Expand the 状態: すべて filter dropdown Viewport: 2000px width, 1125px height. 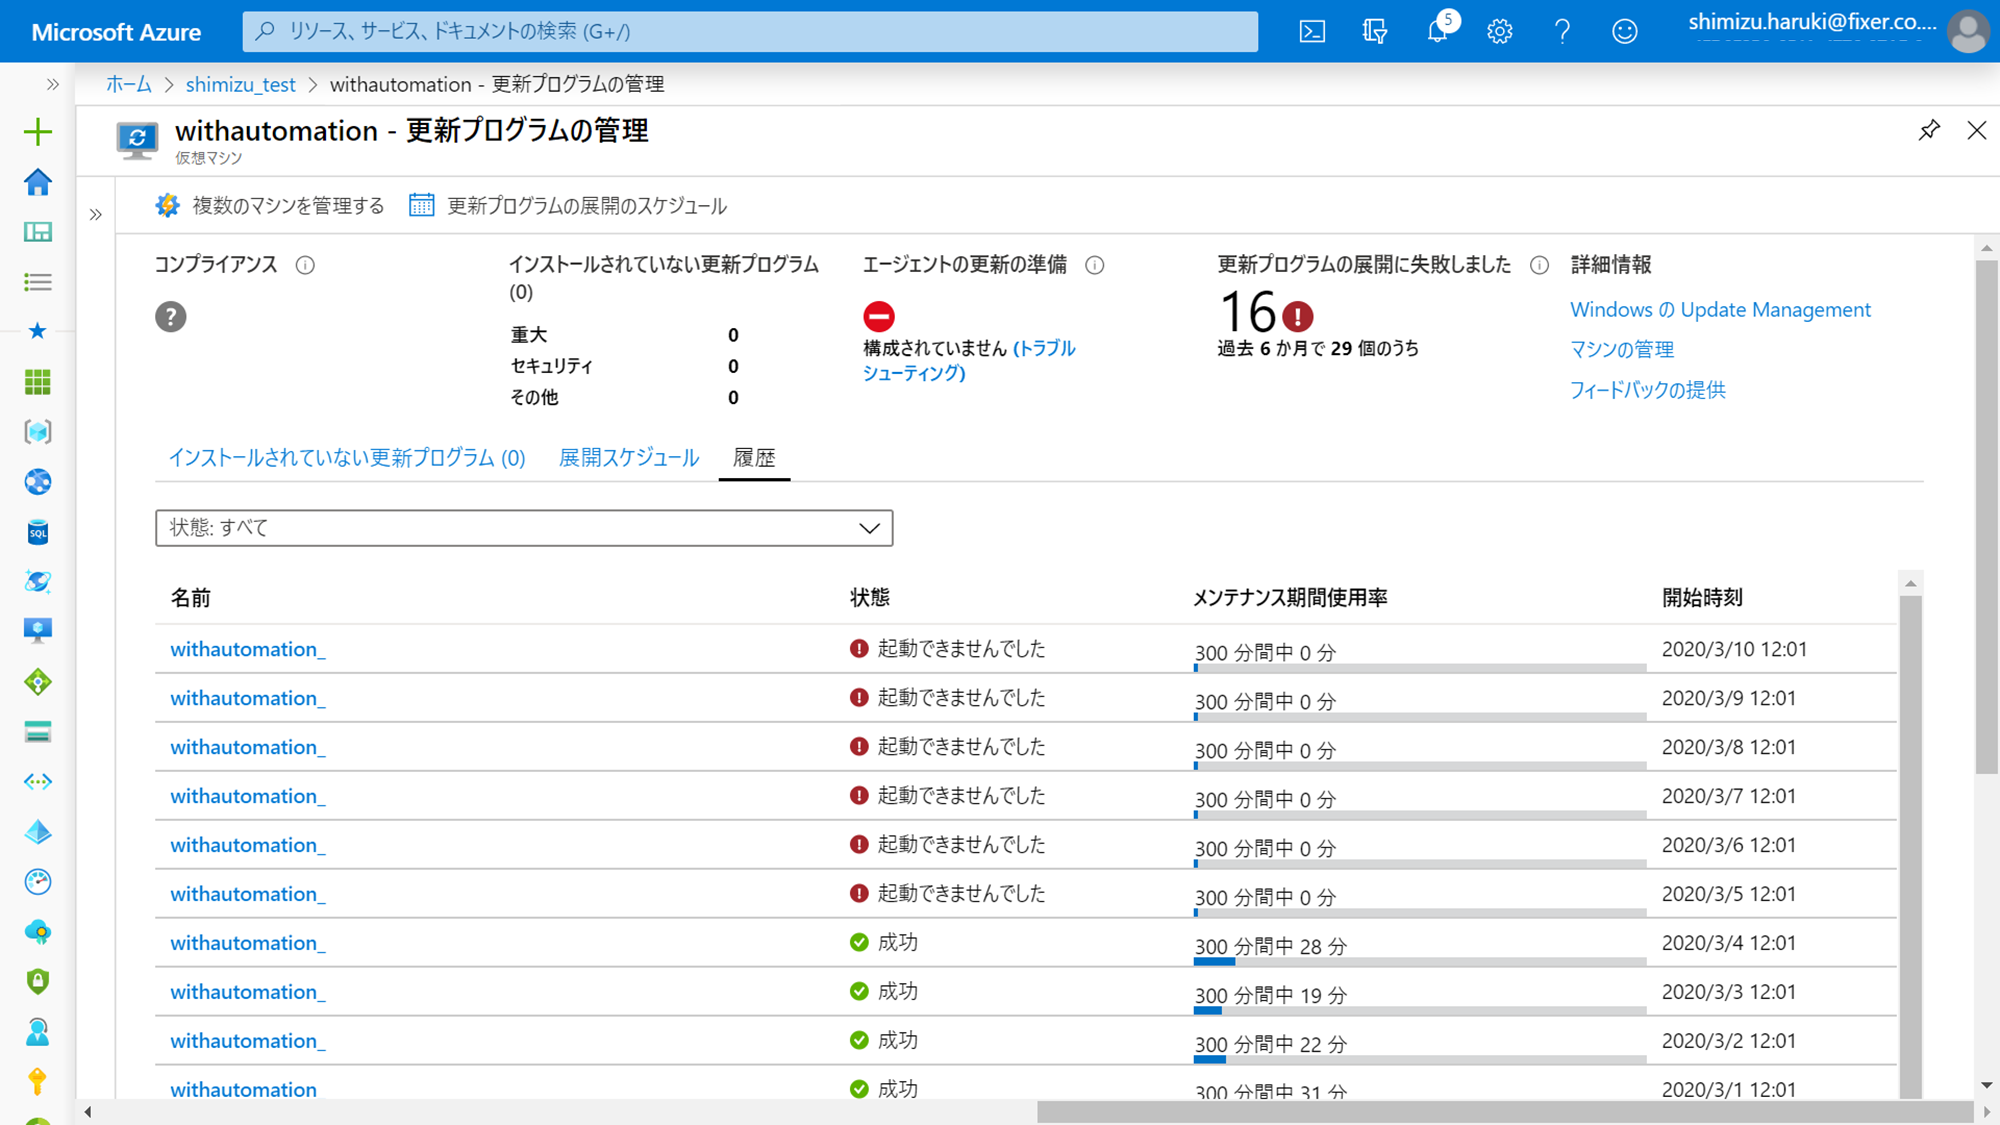pyautogui.click(x=524, y=528)
